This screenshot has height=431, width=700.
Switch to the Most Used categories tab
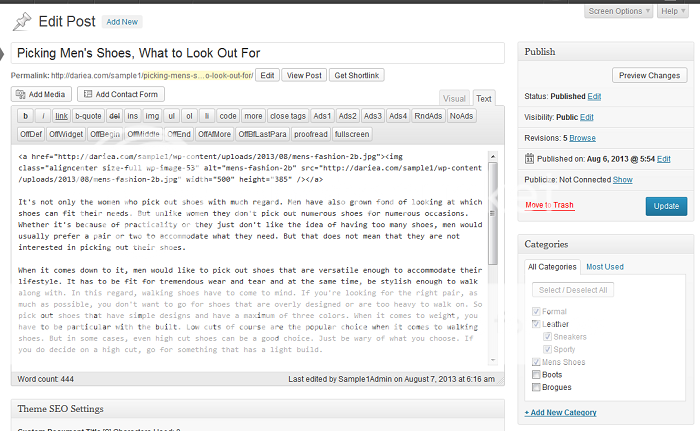click(x=605, y=267)
